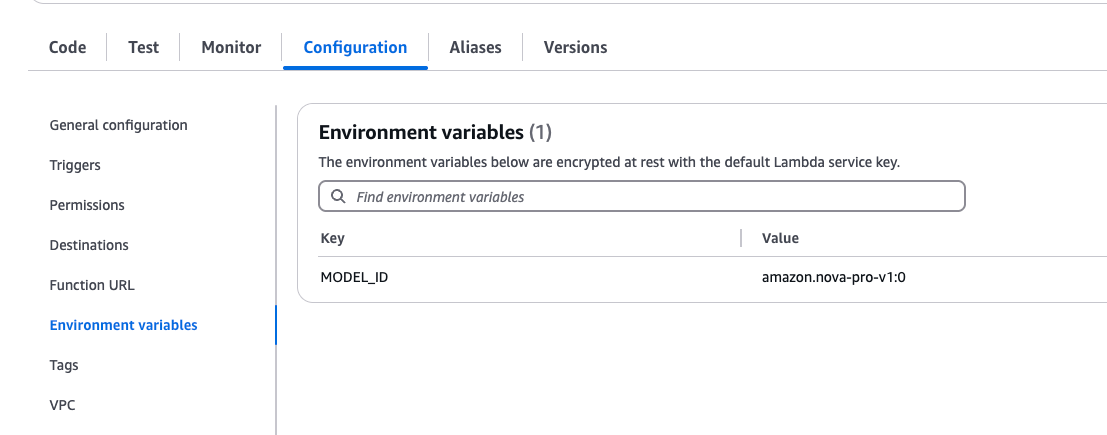Open the VPC configuration section
The height and width of the screenshot is (435, 1107).
(x=62, y=405)
